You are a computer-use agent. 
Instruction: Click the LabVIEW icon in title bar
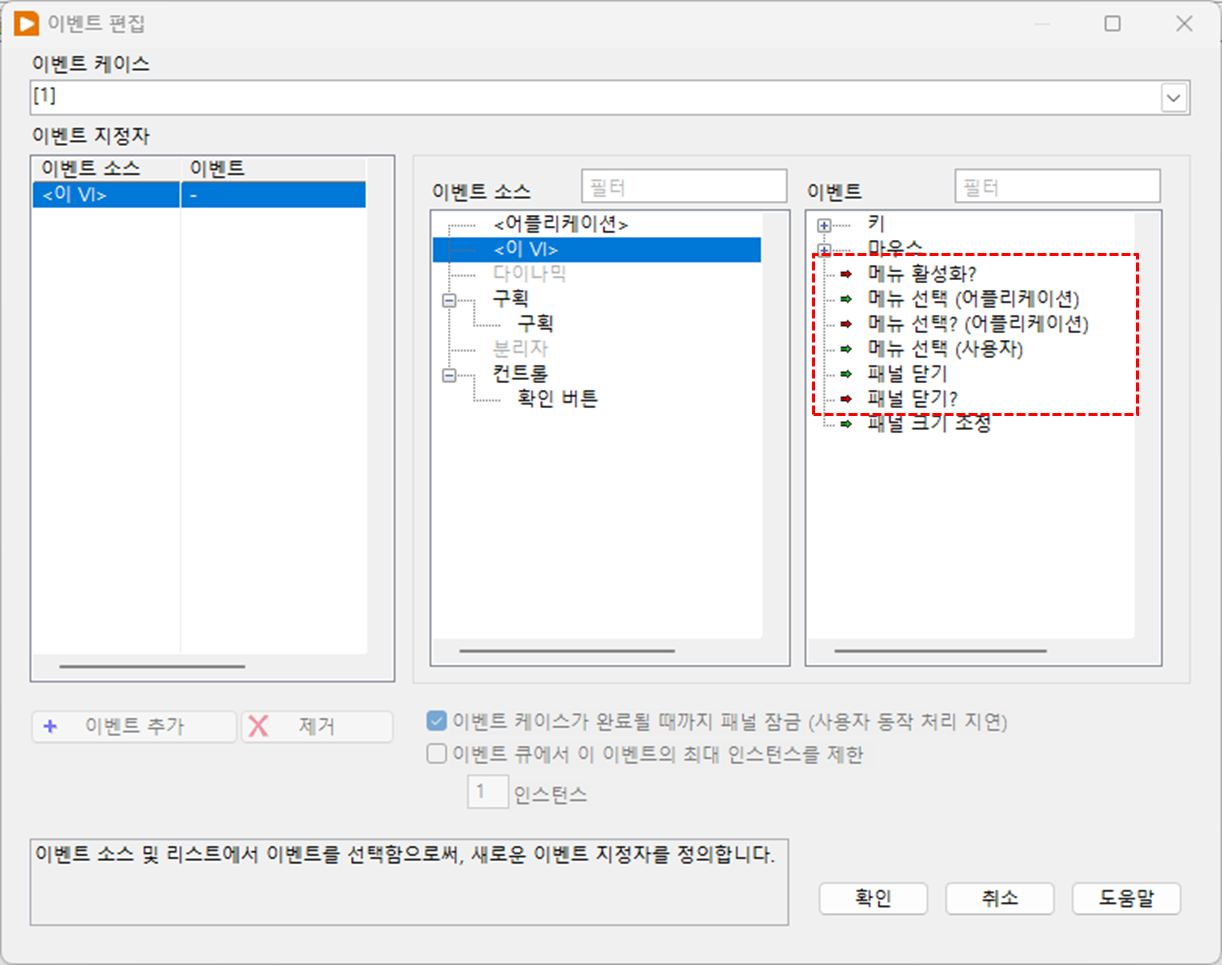27,23
